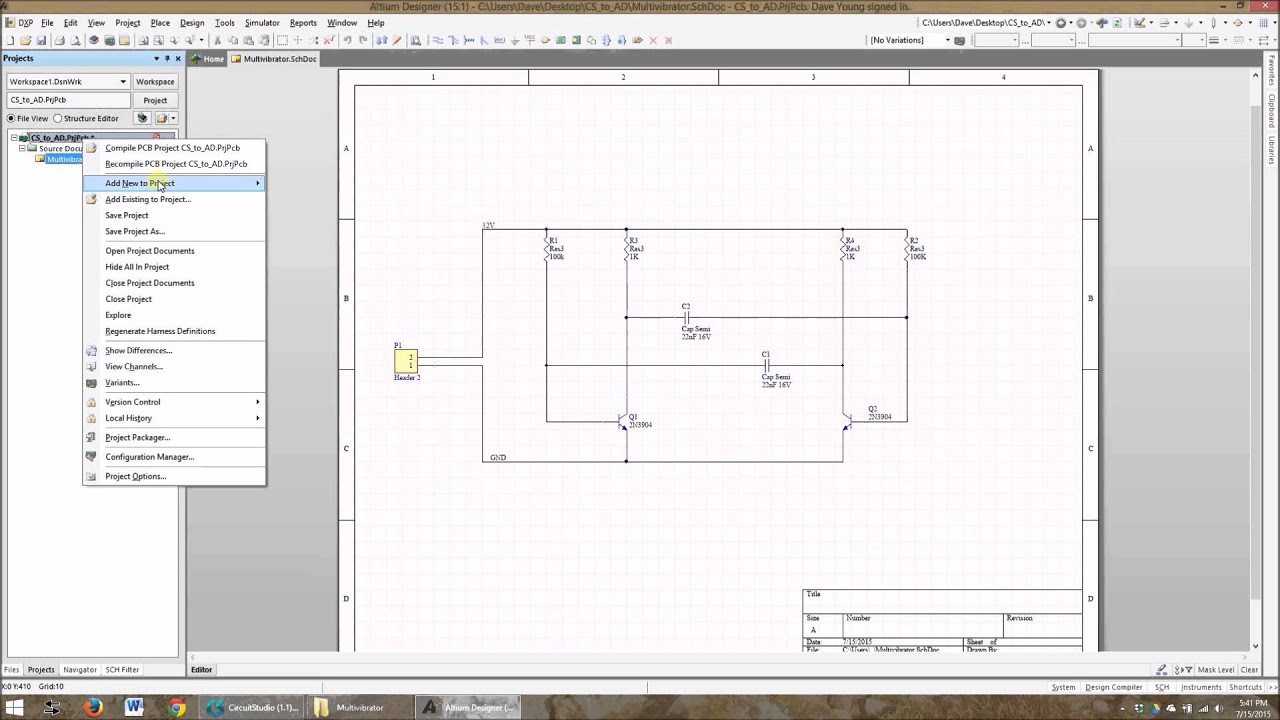Open the Version Control submenu
This screenshot has height=720, width=1280.
[175, 402]
